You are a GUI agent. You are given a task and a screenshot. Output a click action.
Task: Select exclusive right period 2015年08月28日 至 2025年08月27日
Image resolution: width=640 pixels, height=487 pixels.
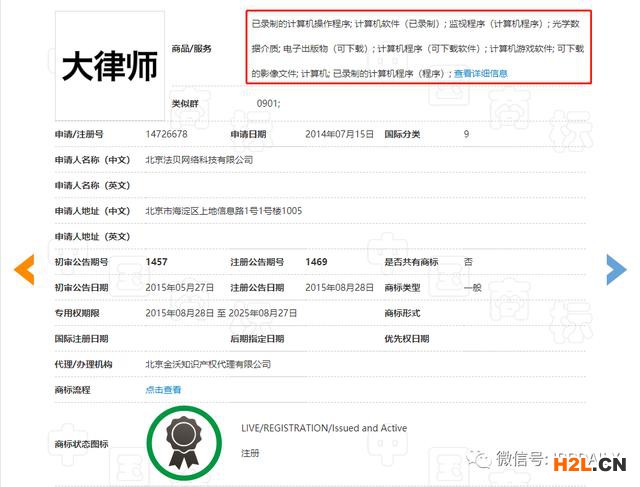tap(221, 313)
